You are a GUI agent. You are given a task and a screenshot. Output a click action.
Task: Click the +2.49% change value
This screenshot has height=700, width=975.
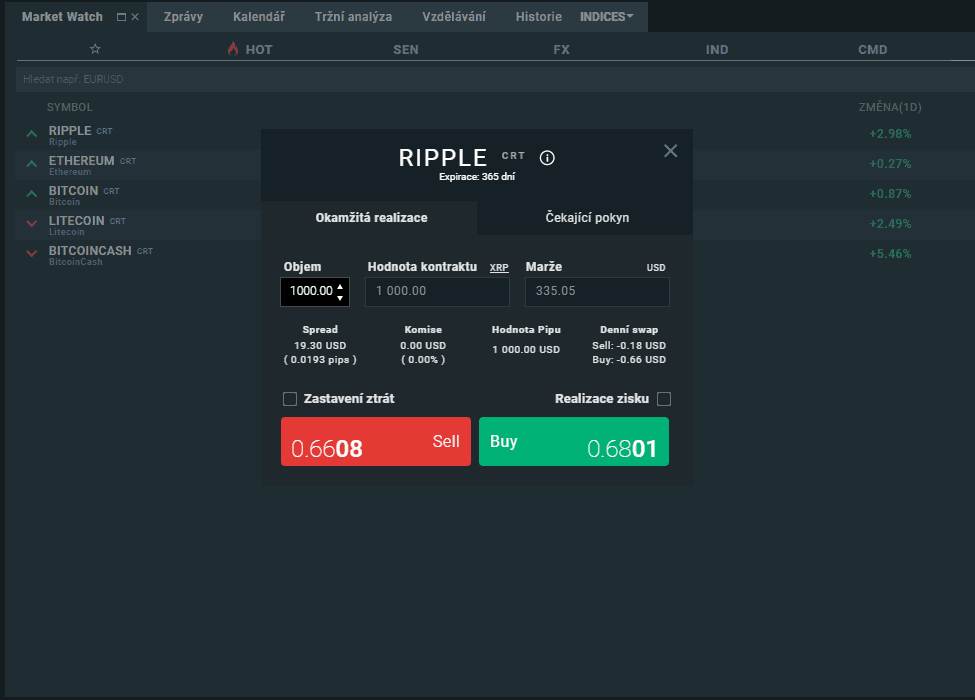point(890,224)
